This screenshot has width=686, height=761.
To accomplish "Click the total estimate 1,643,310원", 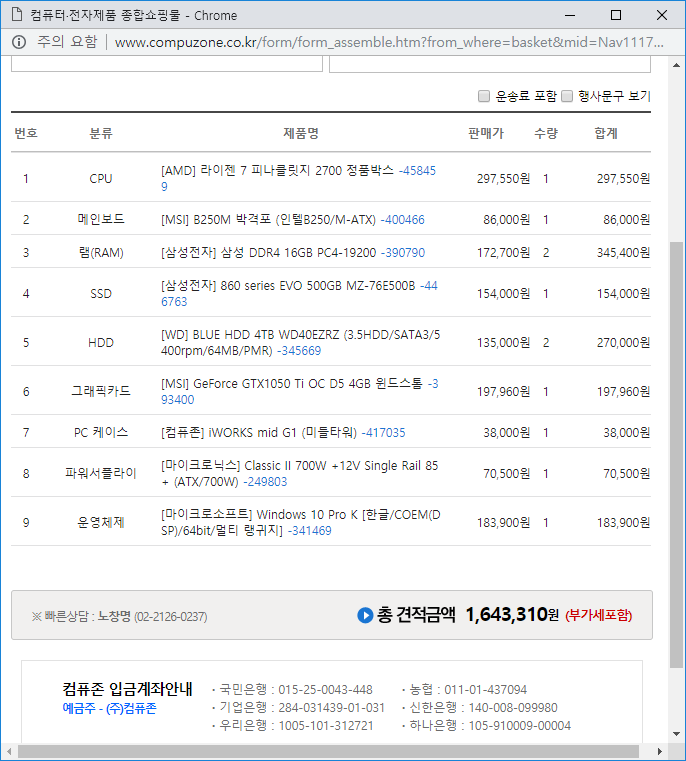I will click(512, 615).
